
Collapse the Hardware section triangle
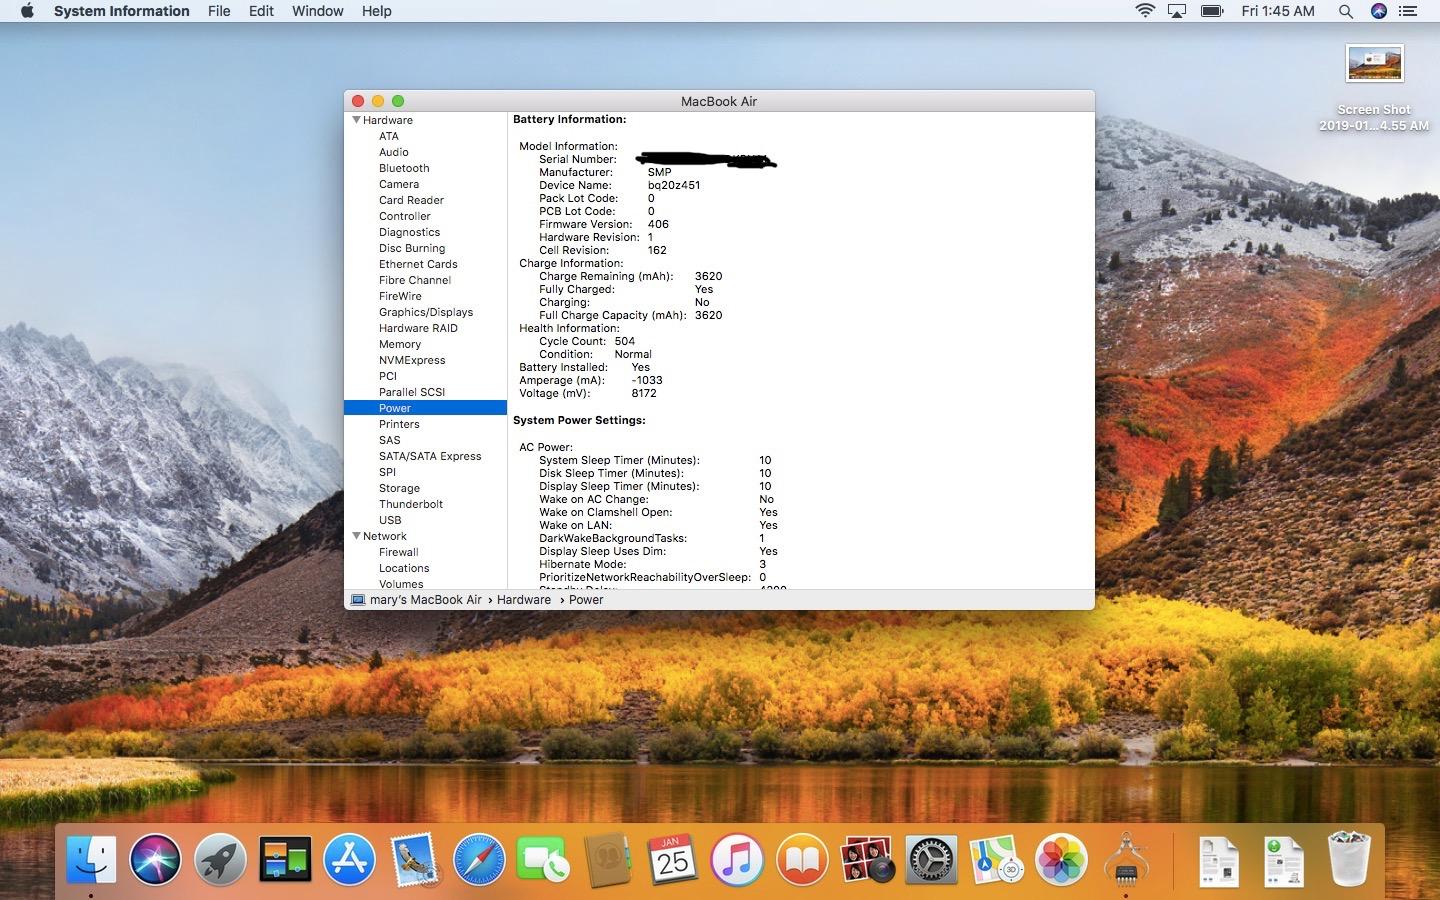pyautogui.click(x=356, y=120)
